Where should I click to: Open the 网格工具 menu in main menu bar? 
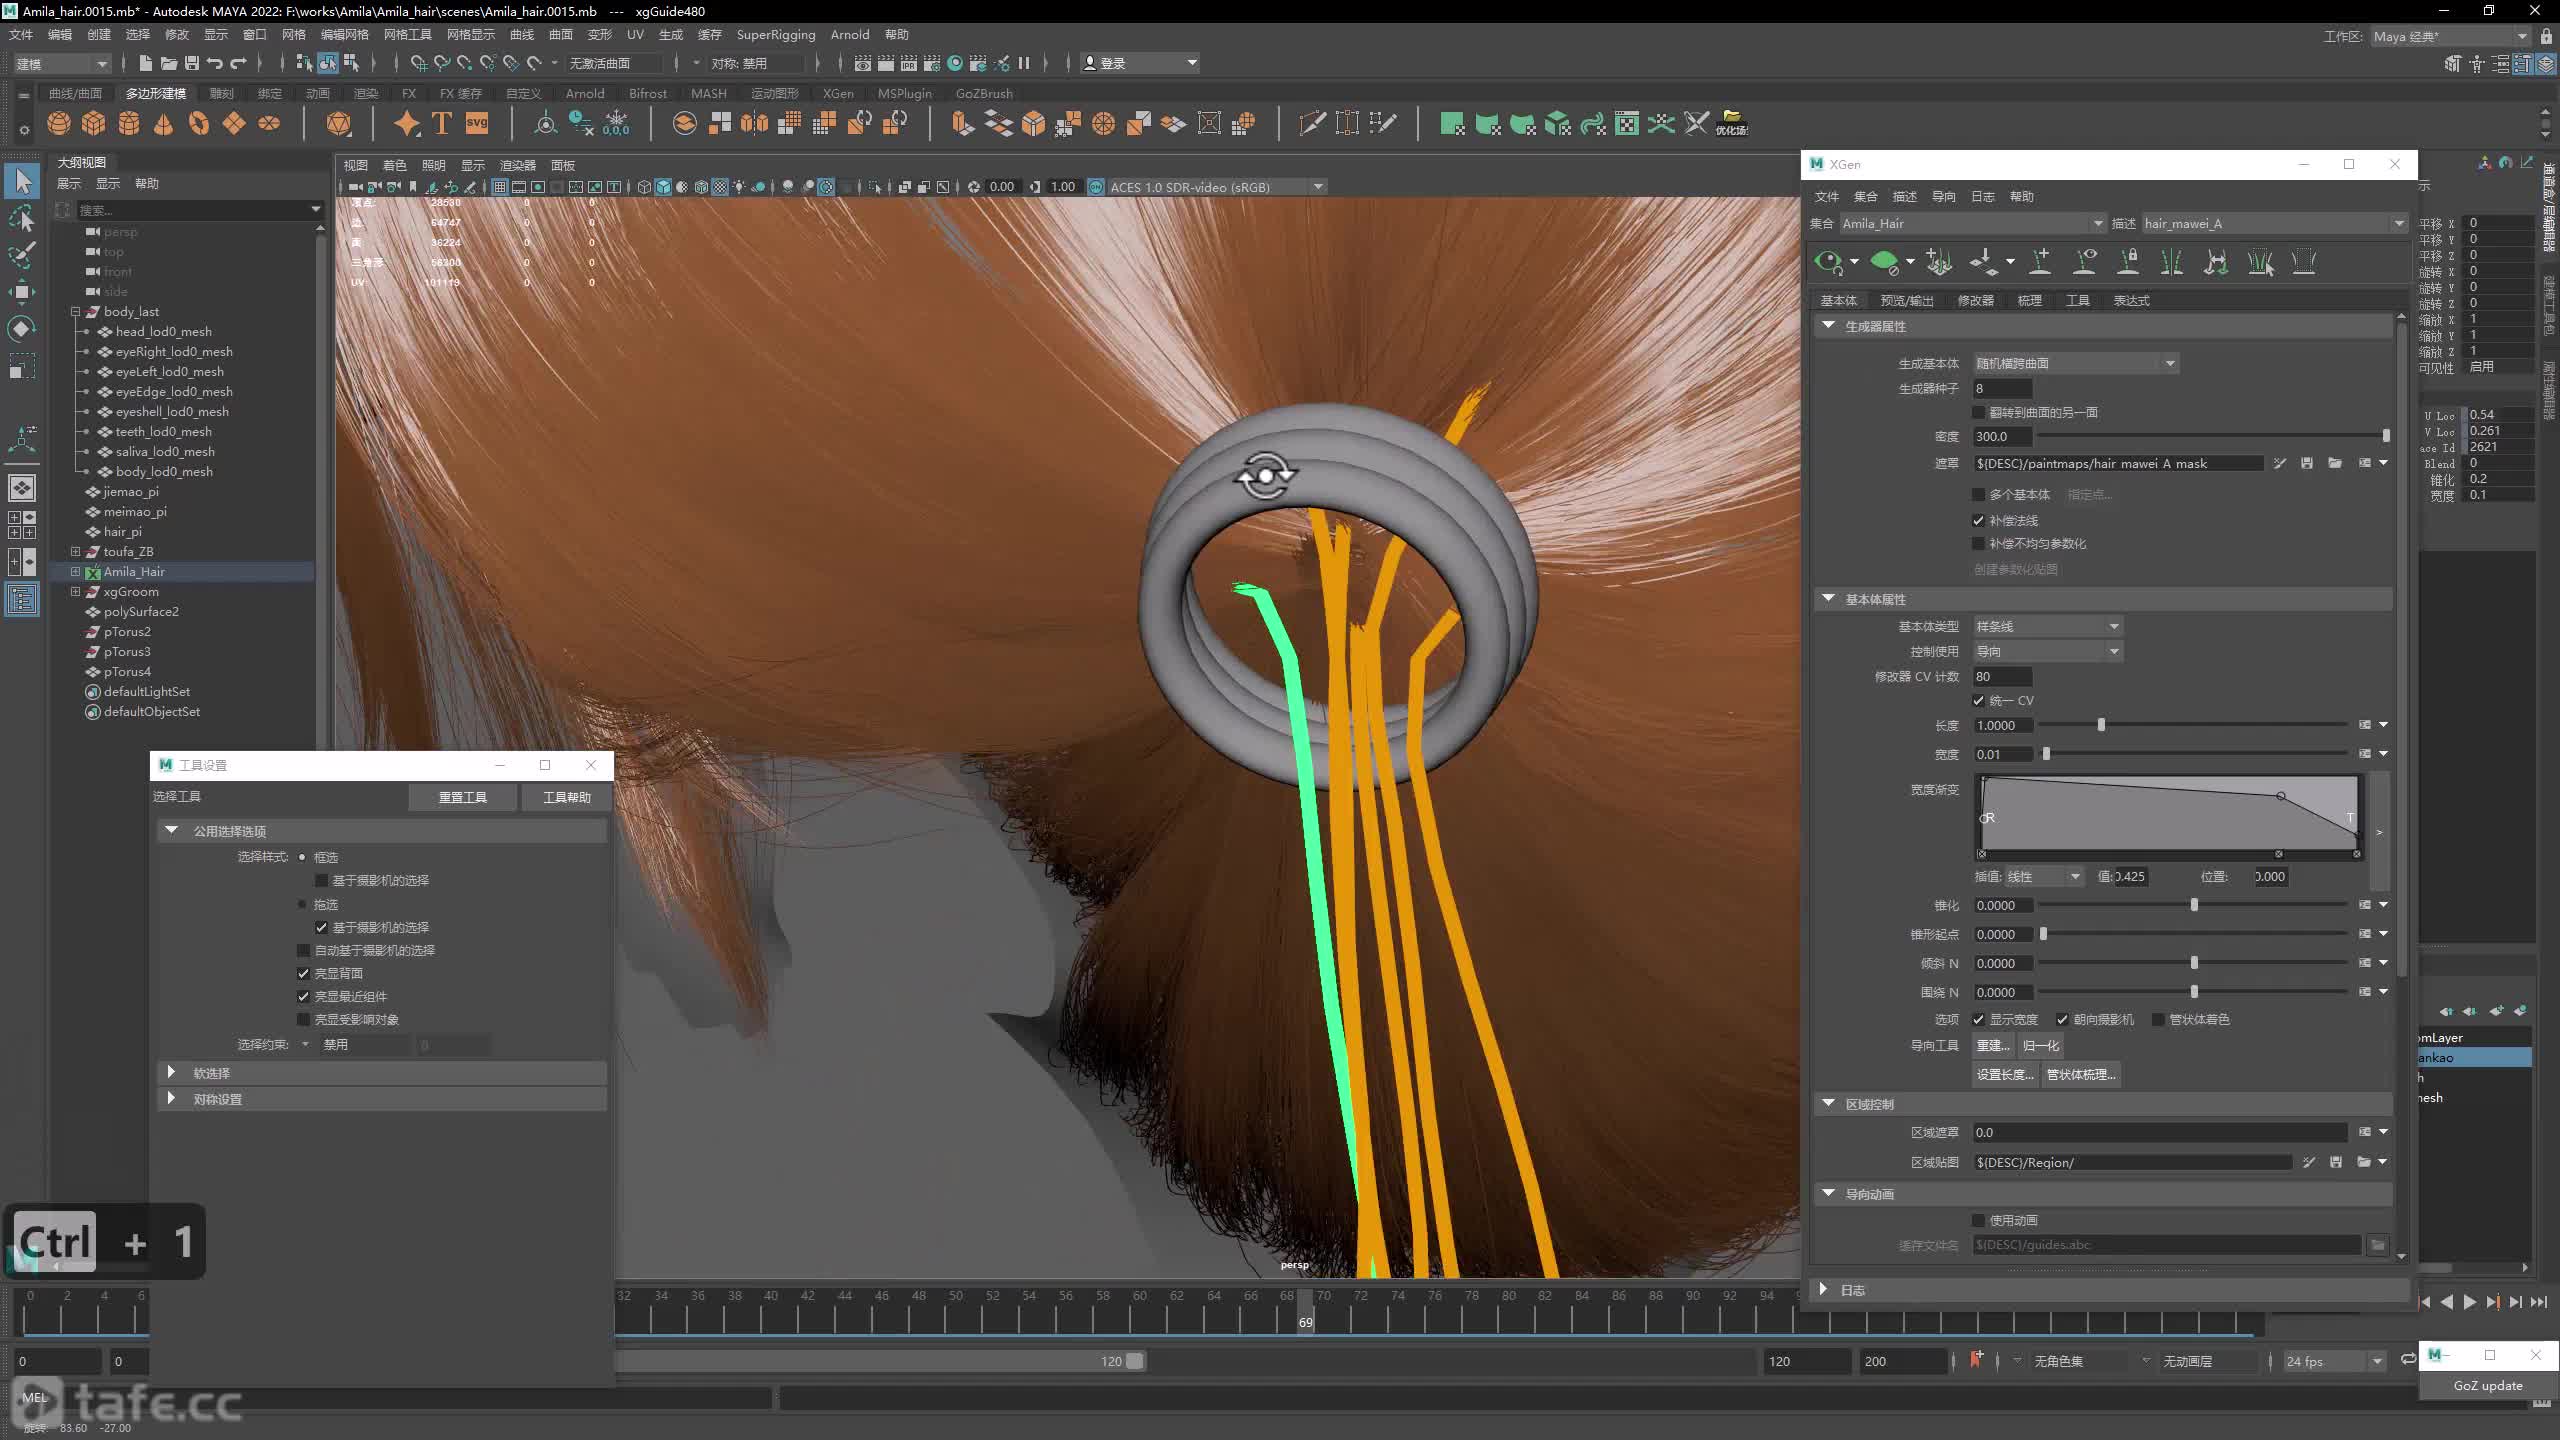point(407,34)
